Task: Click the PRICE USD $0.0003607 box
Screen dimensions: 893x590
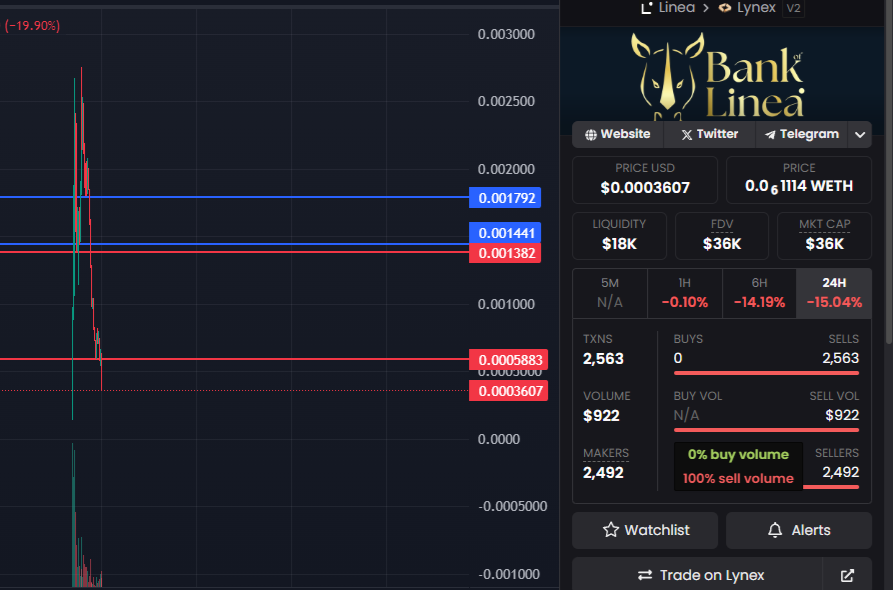Action: (645, 180)
